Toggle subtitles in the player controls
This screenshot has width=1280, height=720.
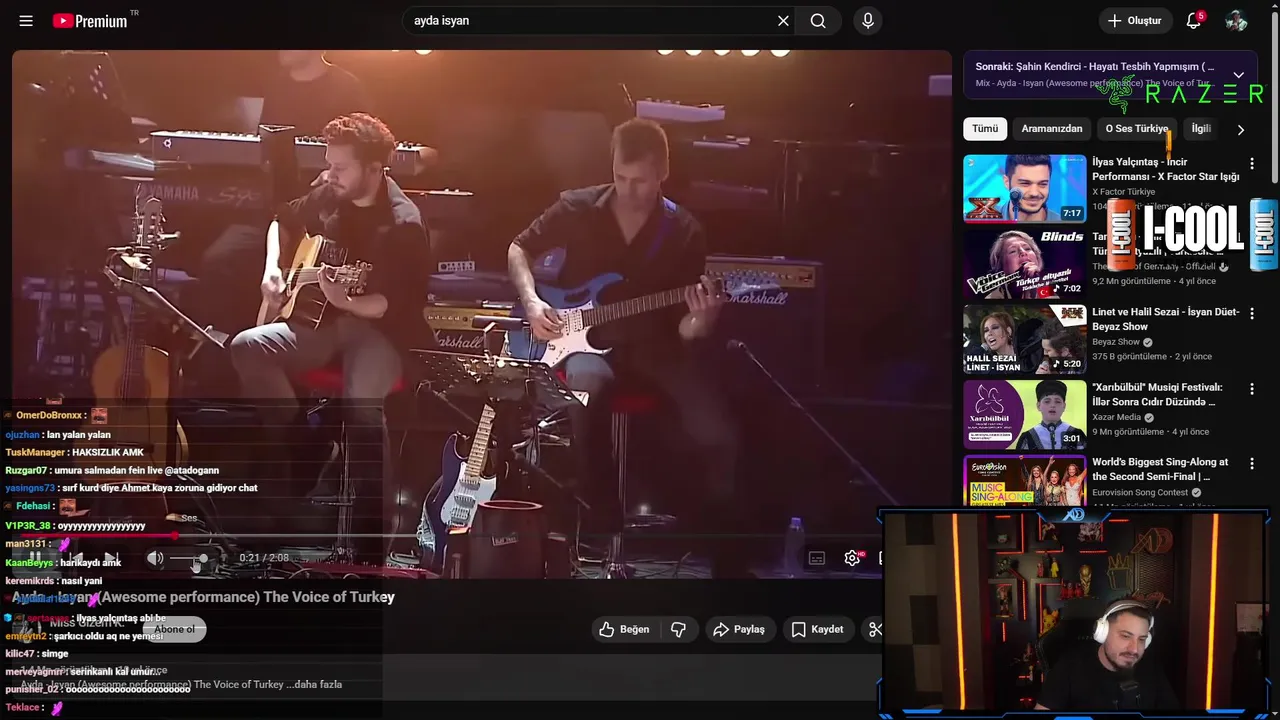[x=817, y=558]
